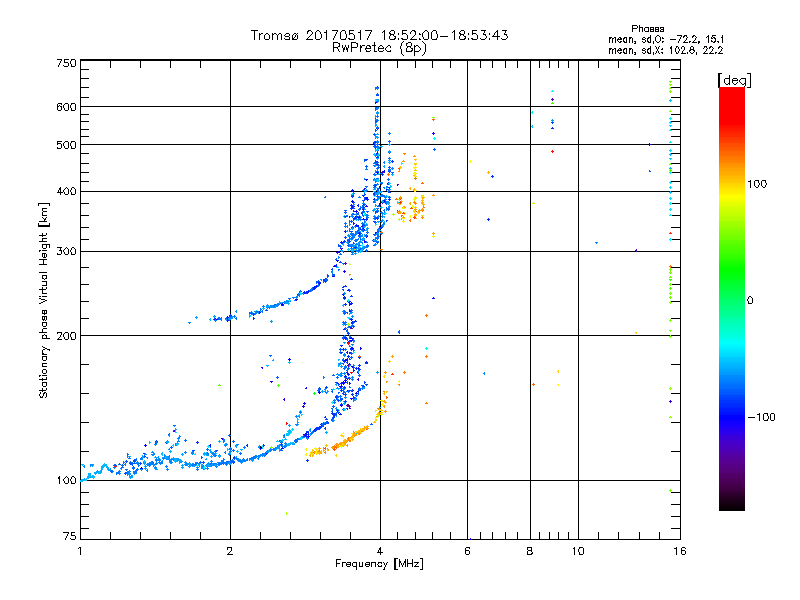Image resolution: width=800 pixels, height=600 pixels.
Task: Click the y-axis tick label '600'
Action: [x=67, y=107]
